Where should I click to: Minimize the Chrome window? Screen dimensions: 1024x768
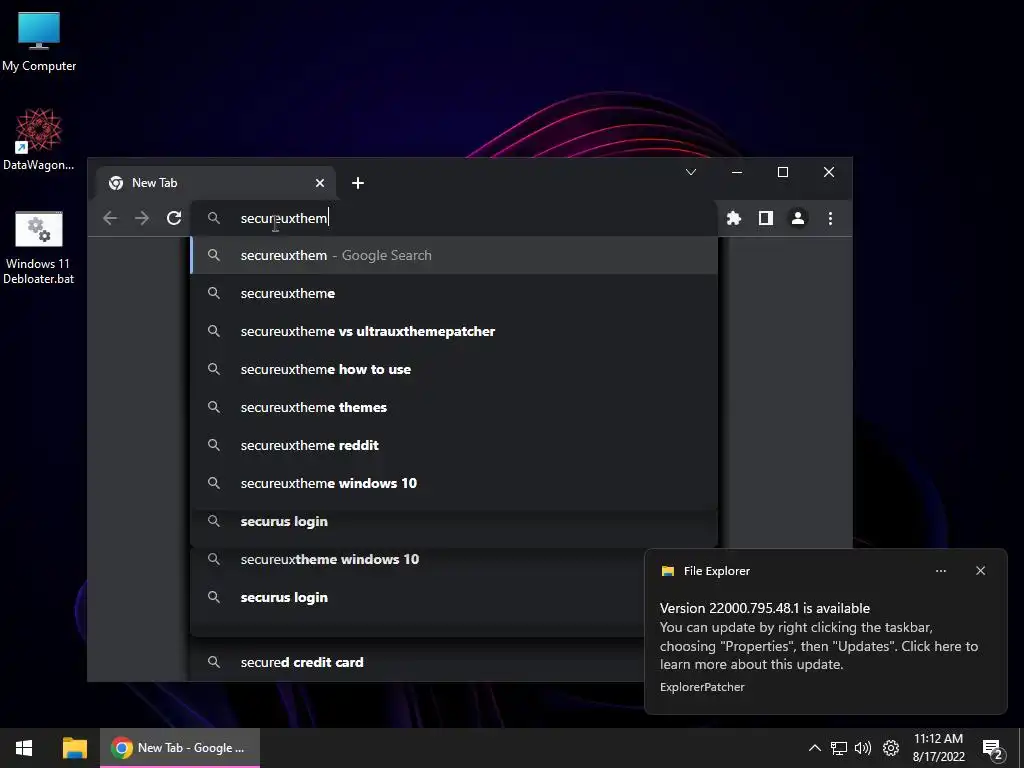[x=737, y=172]
